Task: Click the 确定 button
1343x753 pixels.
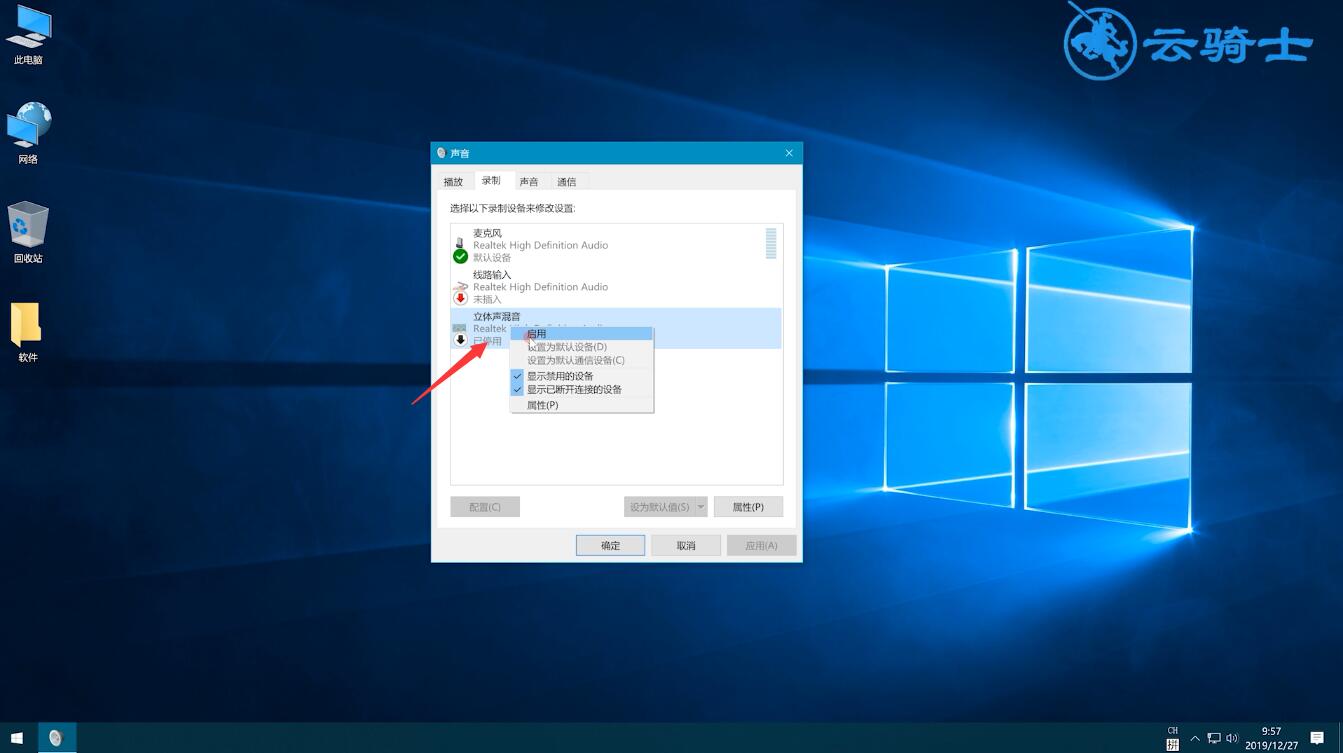Action: (610, 545)
